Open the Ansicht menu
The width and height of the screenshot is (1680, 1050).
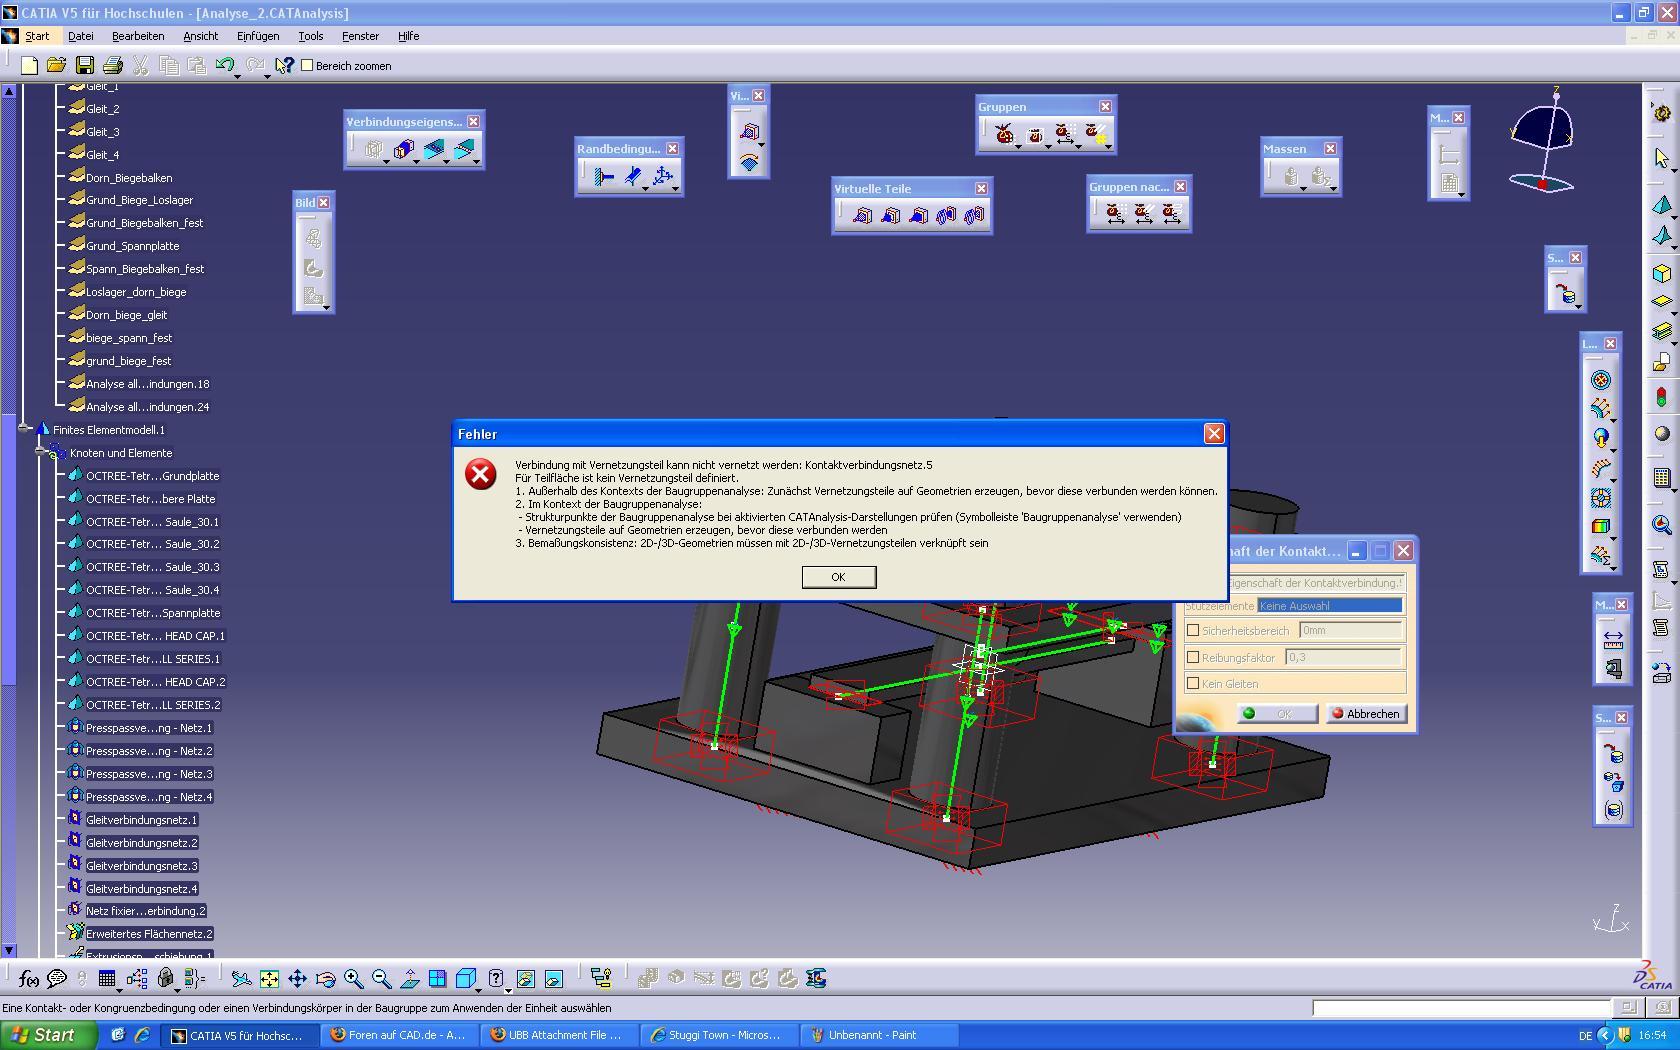tap(200, 36)
